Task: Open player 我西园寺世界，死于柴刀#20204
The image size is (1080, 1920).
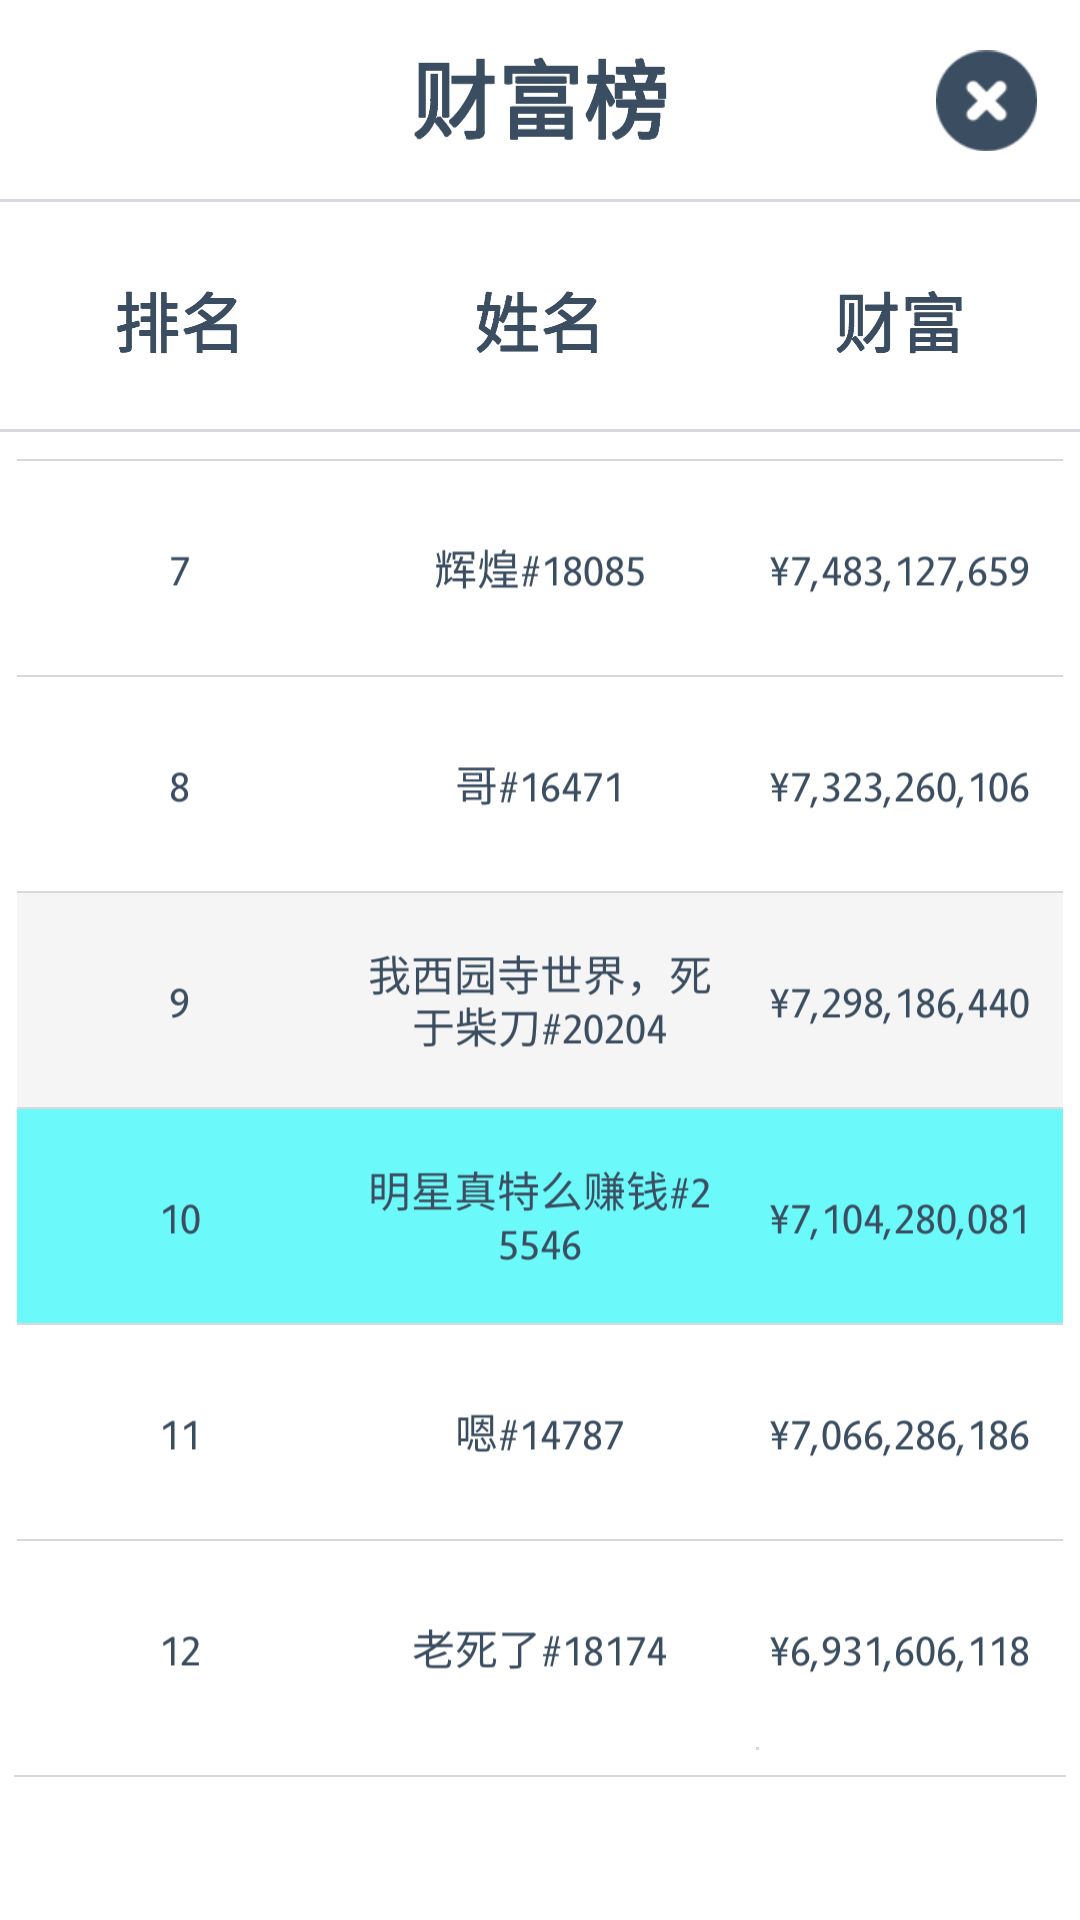Action: [x=540, y=1002]
